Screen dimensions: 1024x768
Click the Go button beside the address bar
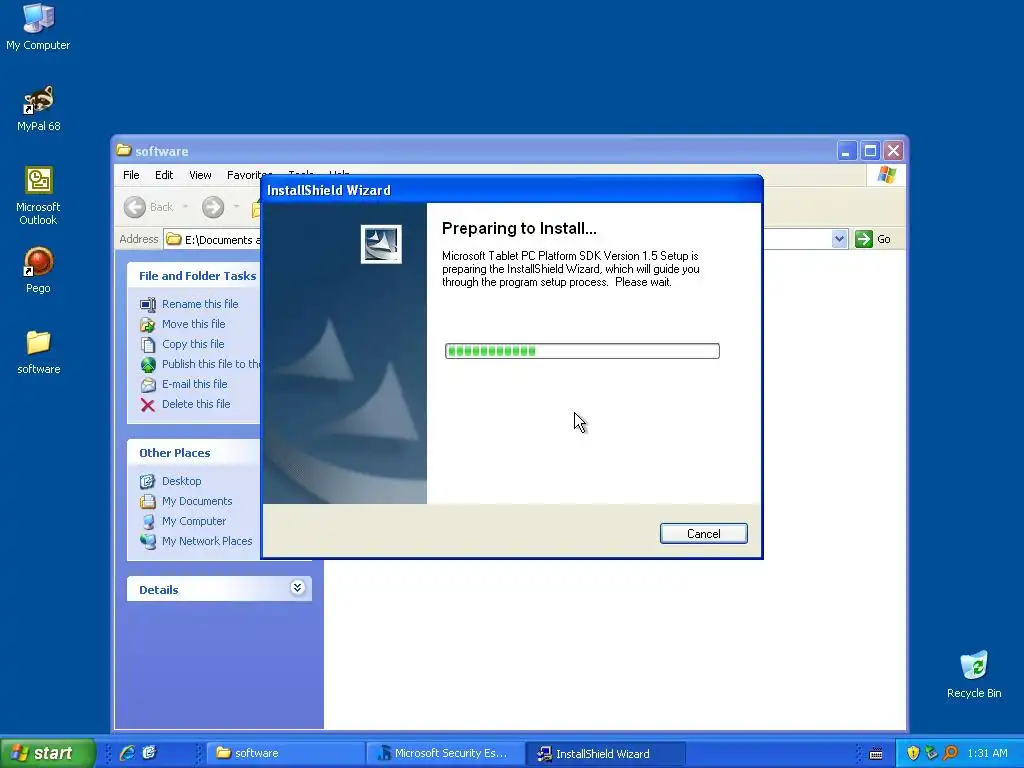coord(873,239)
